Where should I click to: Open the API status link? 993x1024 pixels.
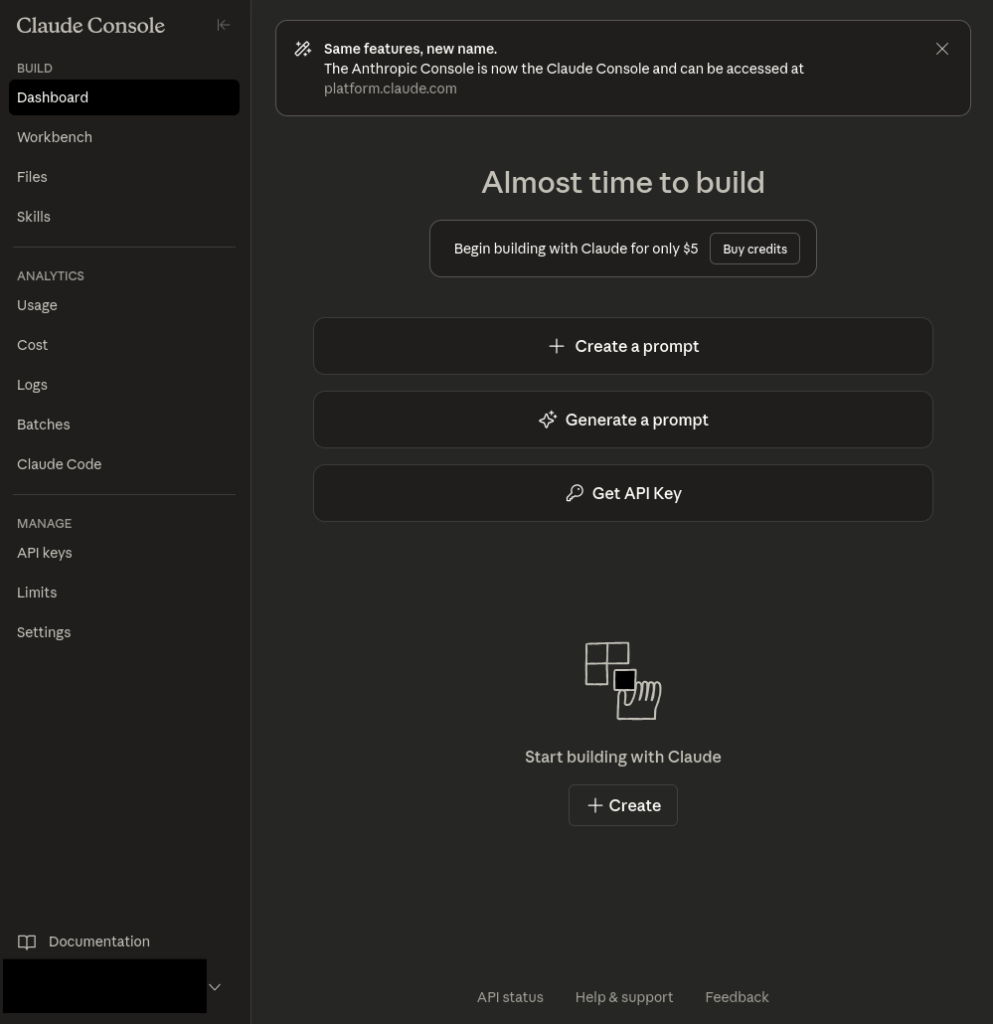tap(510, 997)
